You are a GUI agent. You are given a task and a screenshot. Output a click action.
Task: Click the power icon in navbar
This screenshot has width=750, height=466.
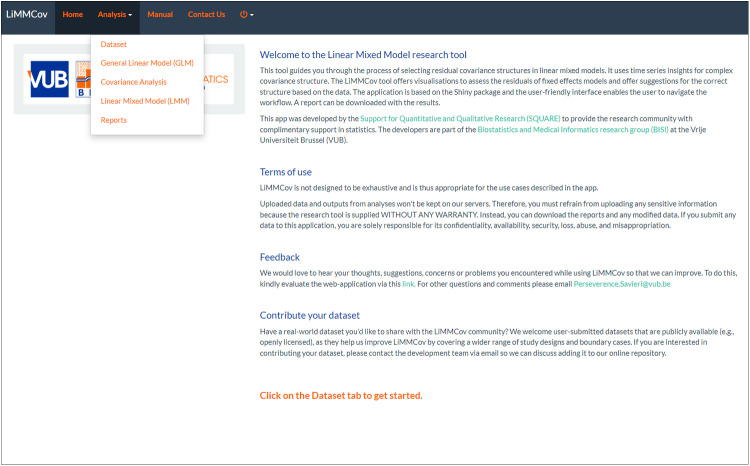point(243,14)
